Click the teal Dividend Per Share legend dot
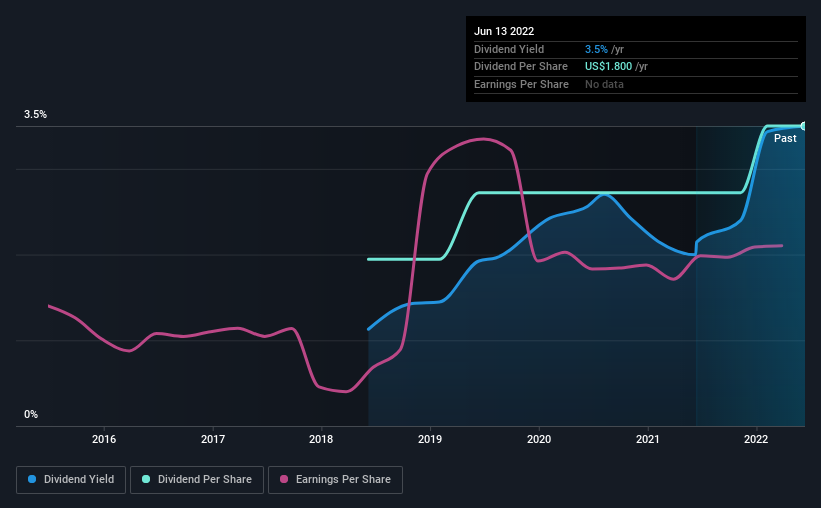821x508 pixels. pyautogui.click(x=146, y=479)
